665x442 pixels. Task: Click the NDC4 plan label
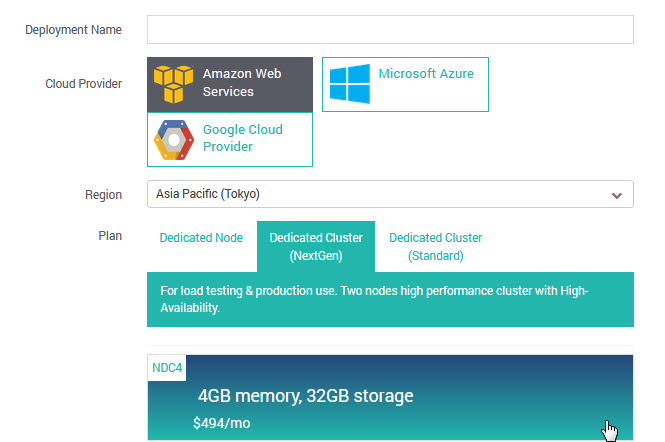point(167,368)
